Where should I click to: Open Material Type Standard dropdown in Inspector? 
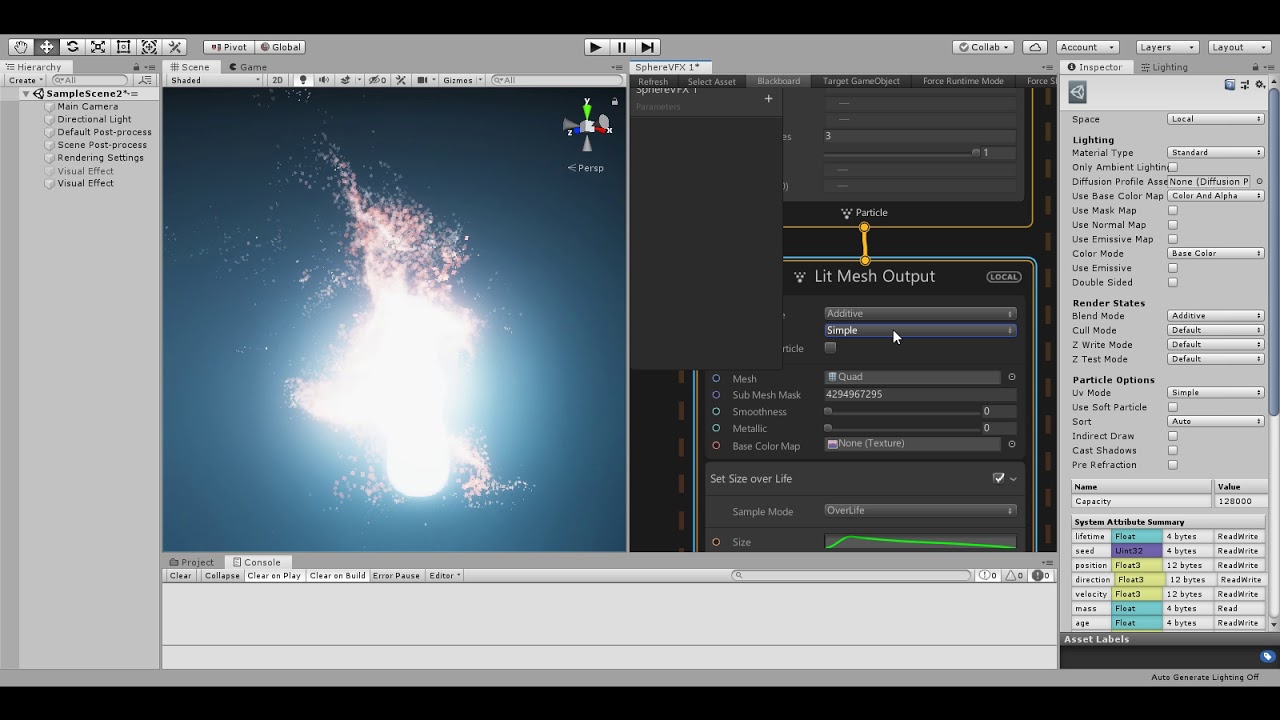click(x=1216, y=153)
